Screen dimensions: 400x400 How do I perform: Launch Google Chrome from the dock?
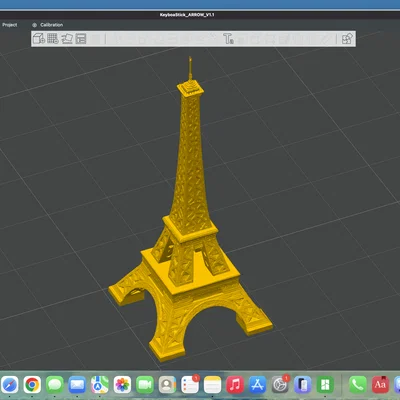(x=32, y=385)
